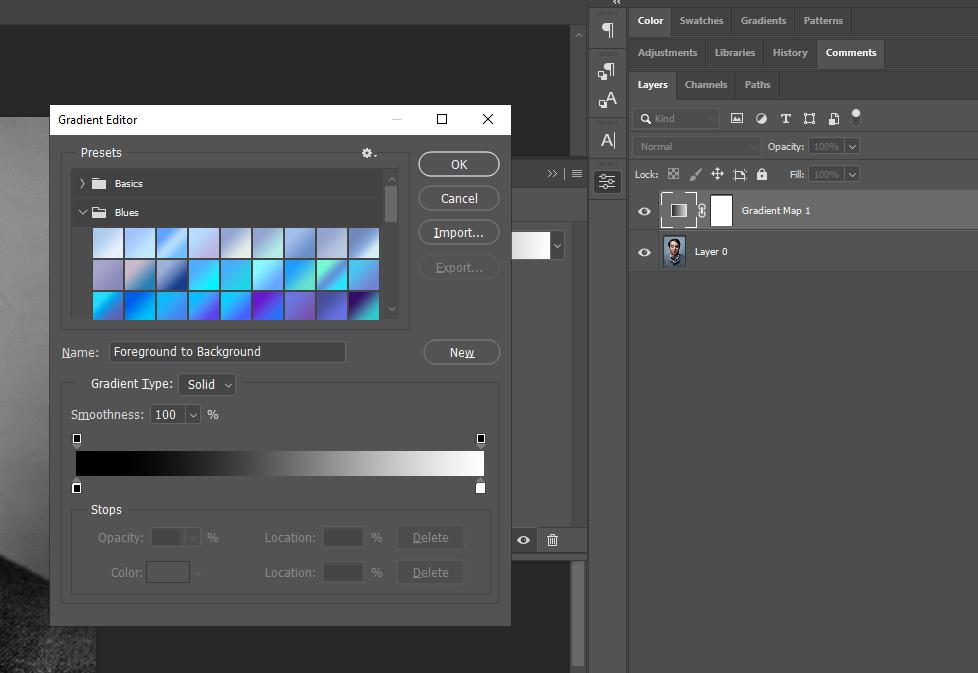
Task: Click the adjustment layers filter icon
Action: point(761,118)
